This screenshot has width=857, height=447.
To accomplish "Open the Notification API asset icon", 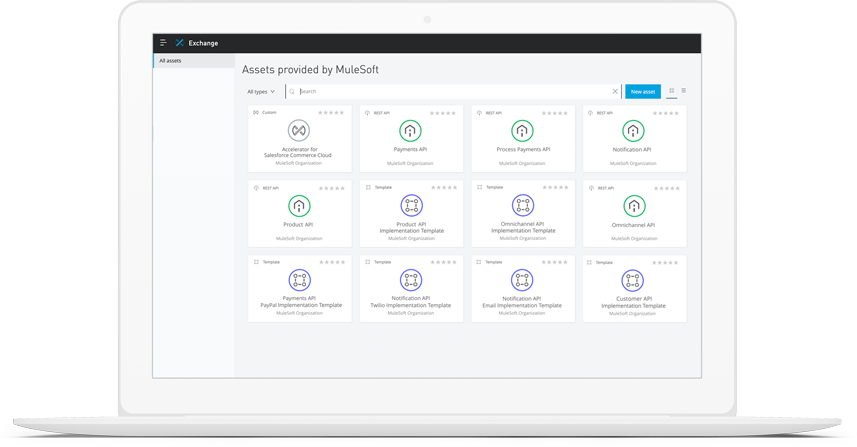I will (x=633, y=131).
